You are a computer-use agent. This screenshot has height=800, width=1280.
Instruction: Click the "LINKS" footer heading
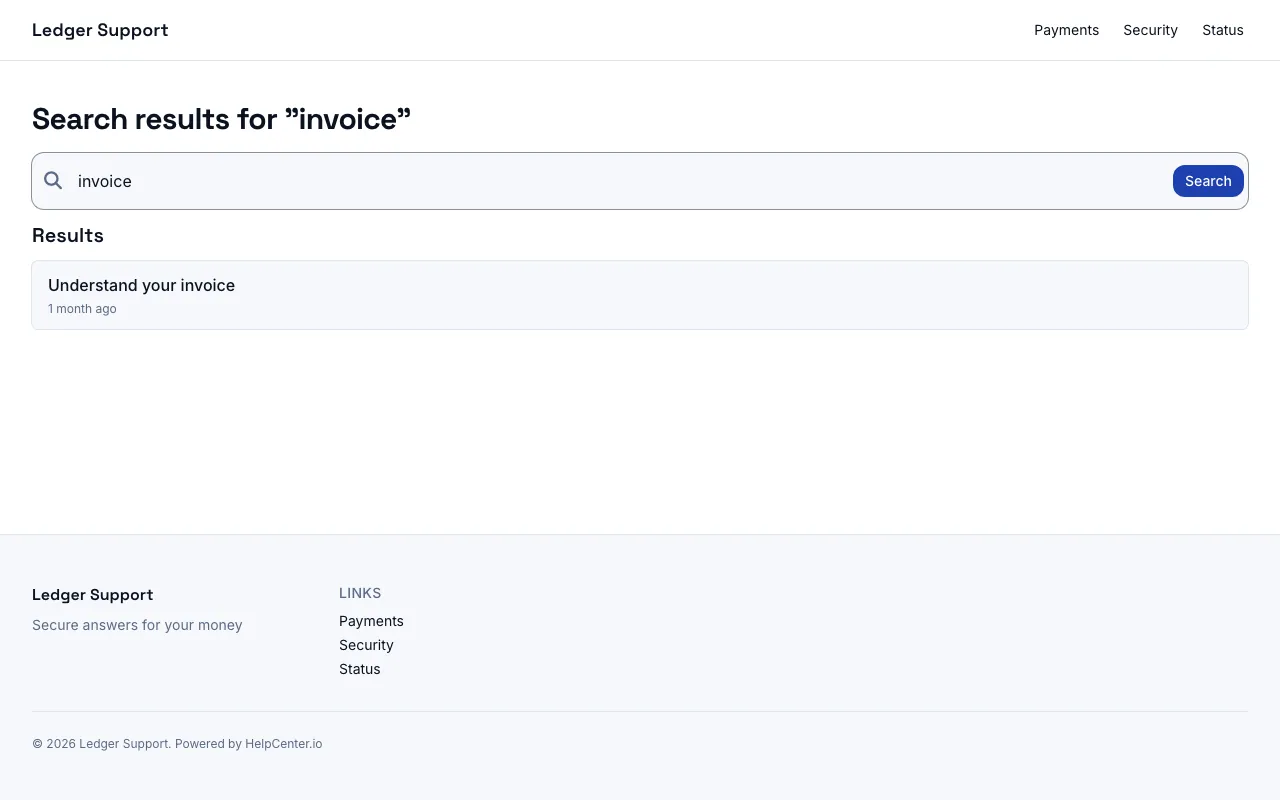[360, 593]
